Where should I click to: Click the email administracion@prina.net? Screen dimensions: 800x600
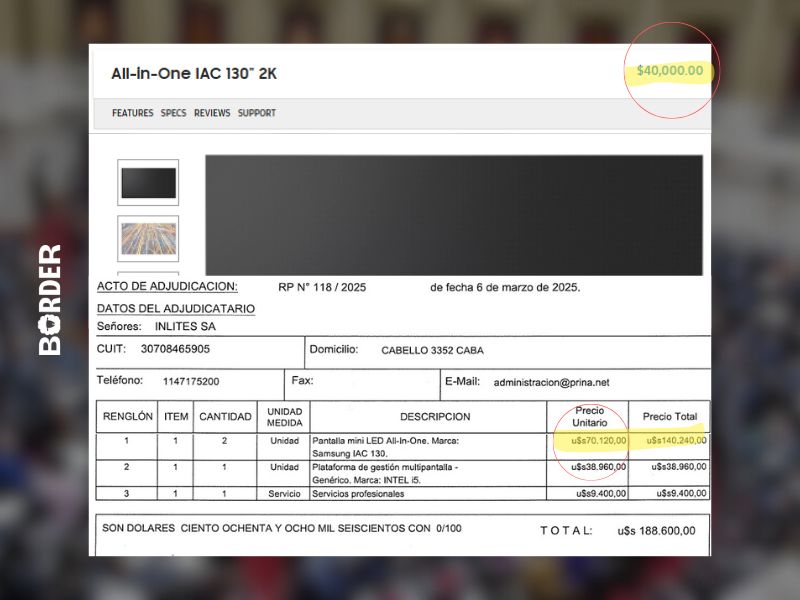pyautogui.click(x=552, y=382)
